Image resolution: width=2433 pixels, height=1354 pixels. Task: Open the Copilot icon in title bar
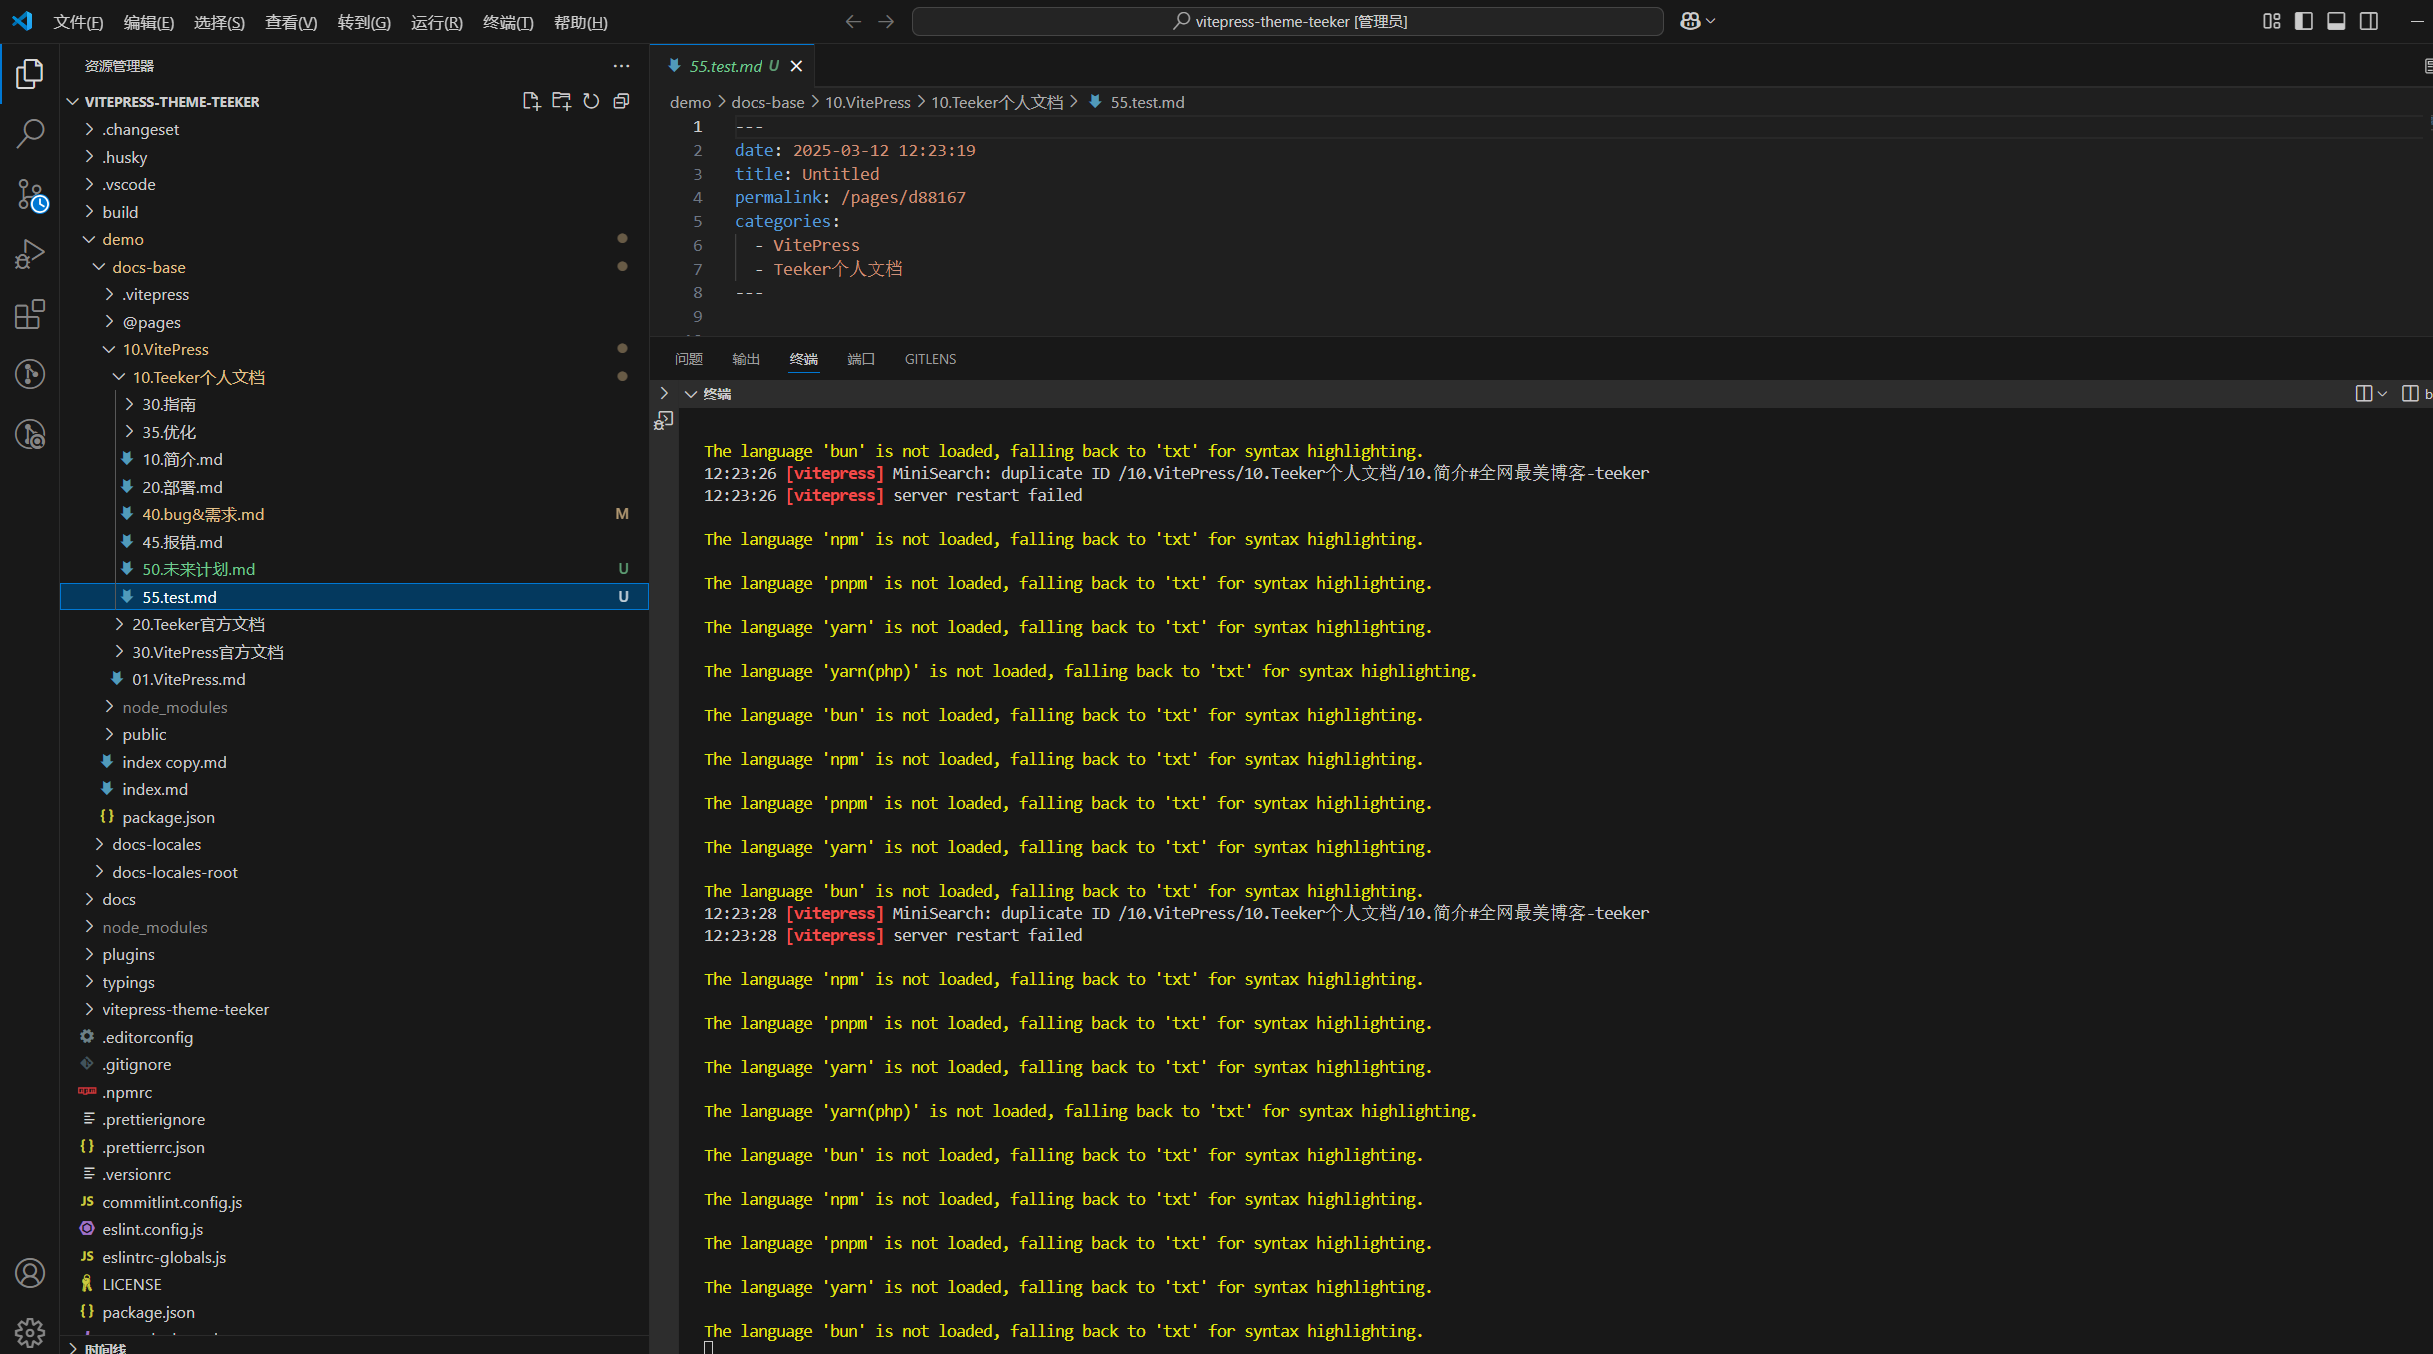tap(1690, 21)
